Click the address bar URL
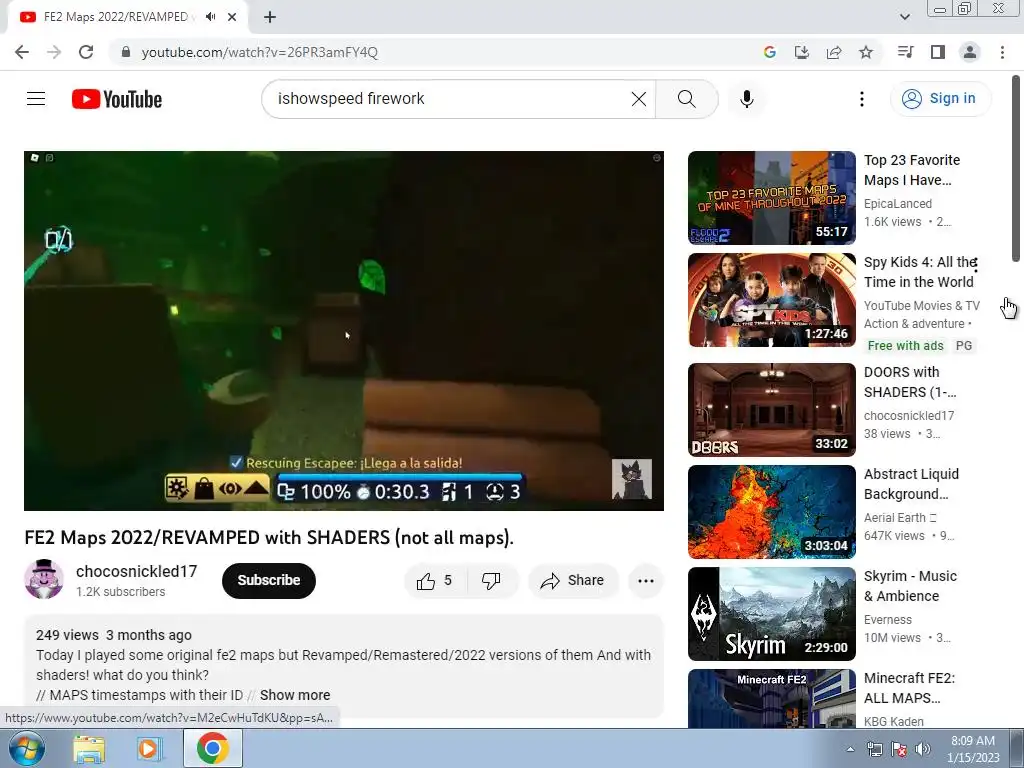The image size is (1024, 768). coord(259,52)
